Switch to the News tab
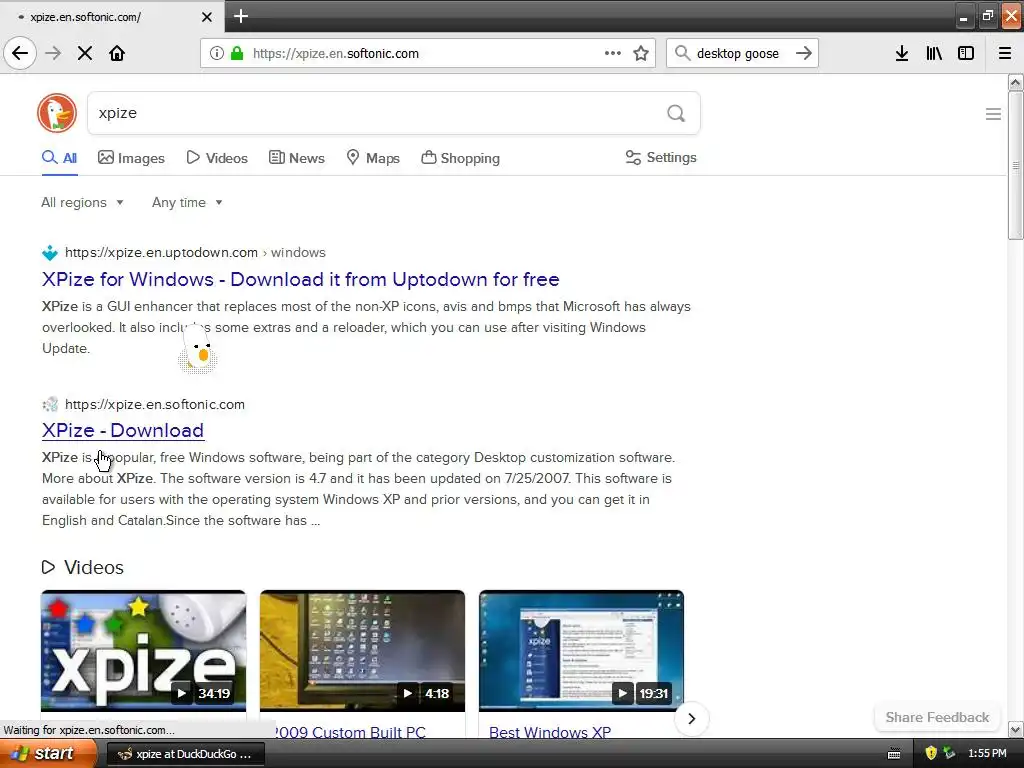Image resolution: width=1024 pixels, height=768 pixels. (x=296, y=158)
